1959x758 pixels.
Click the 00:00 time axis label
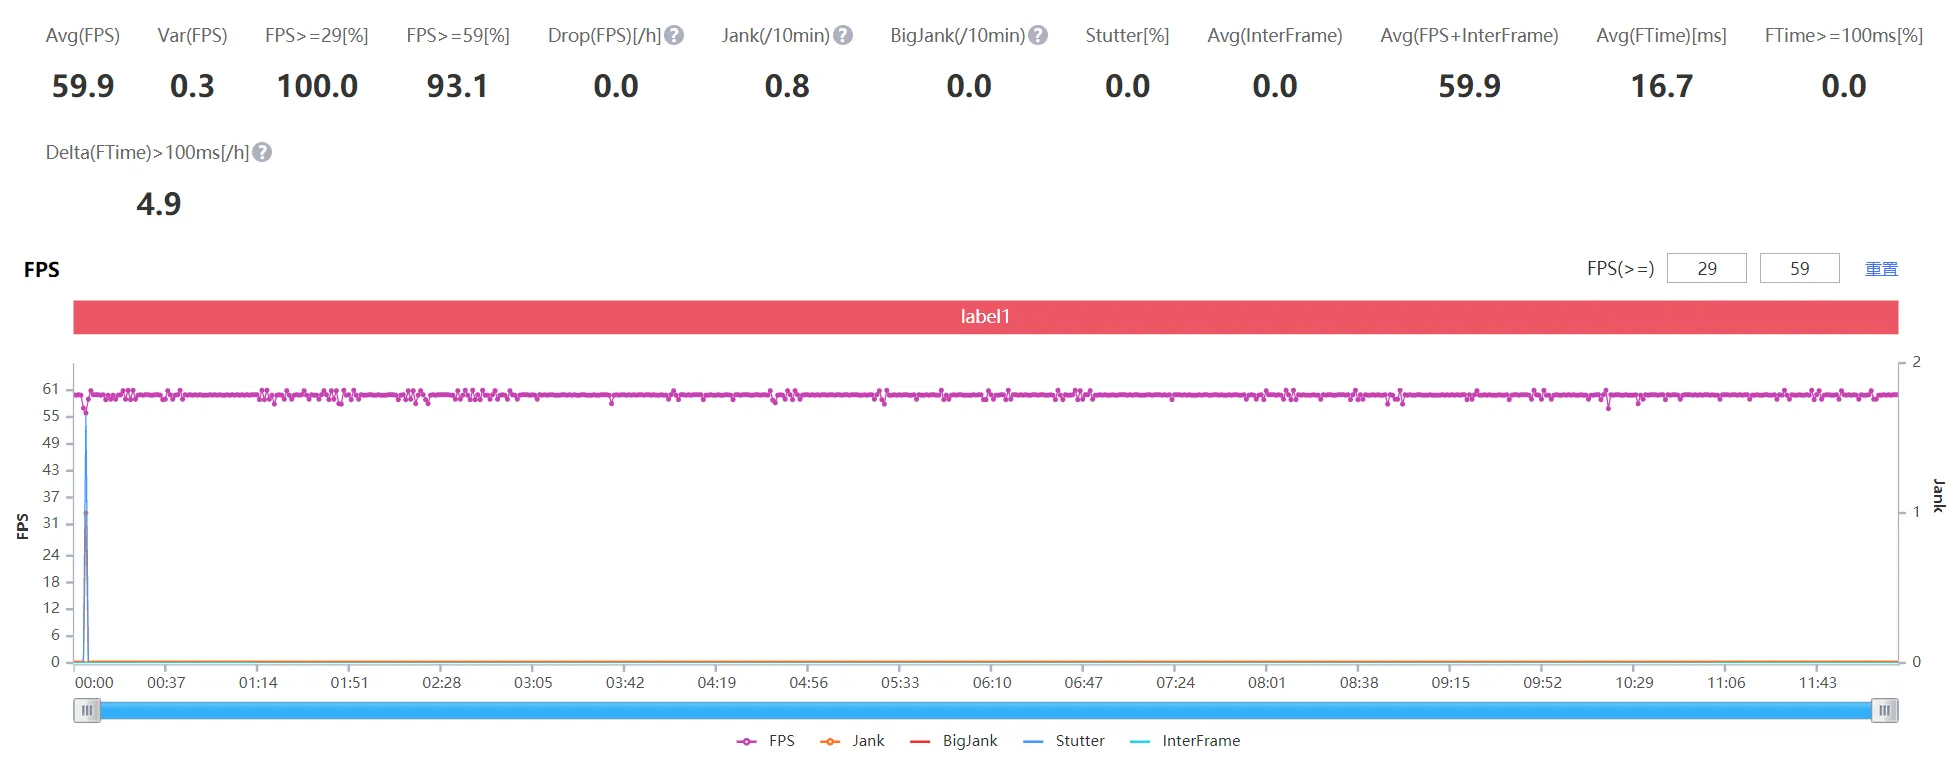tap(94, 683)
